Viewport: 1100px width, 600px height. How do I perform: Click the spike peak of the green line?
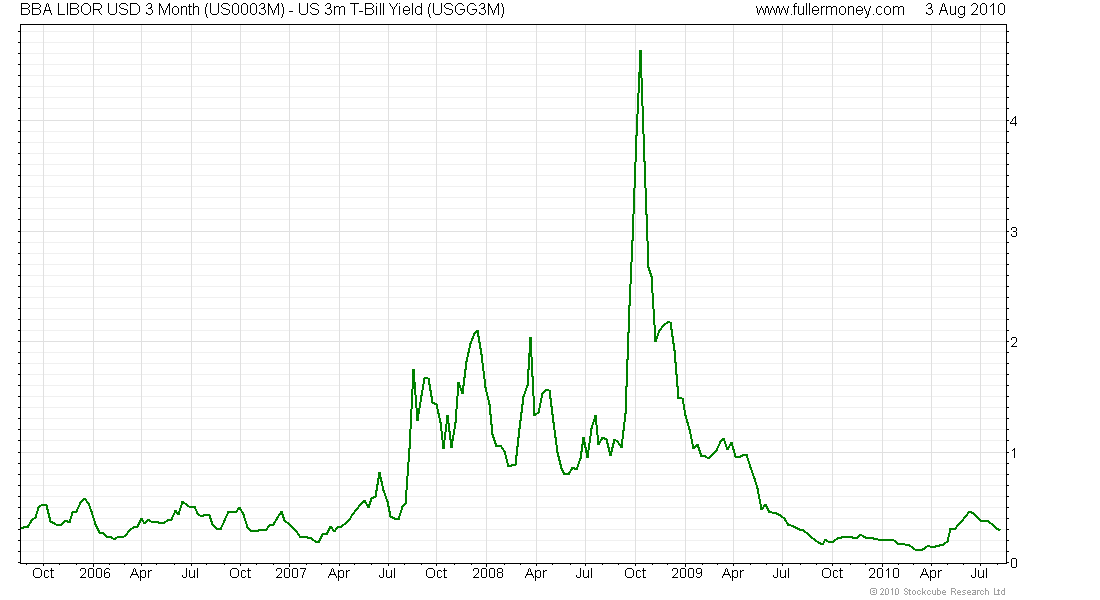(x=640, y=51)
